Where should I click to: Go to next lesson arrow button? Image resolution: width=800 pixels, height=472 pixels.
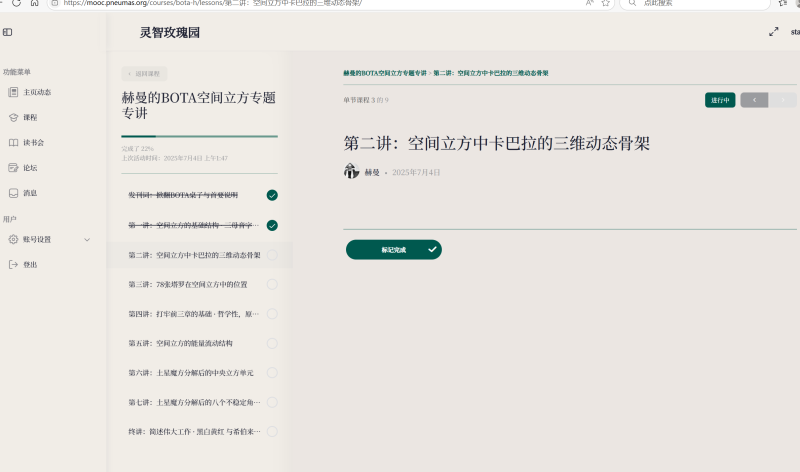click(783, 100)
